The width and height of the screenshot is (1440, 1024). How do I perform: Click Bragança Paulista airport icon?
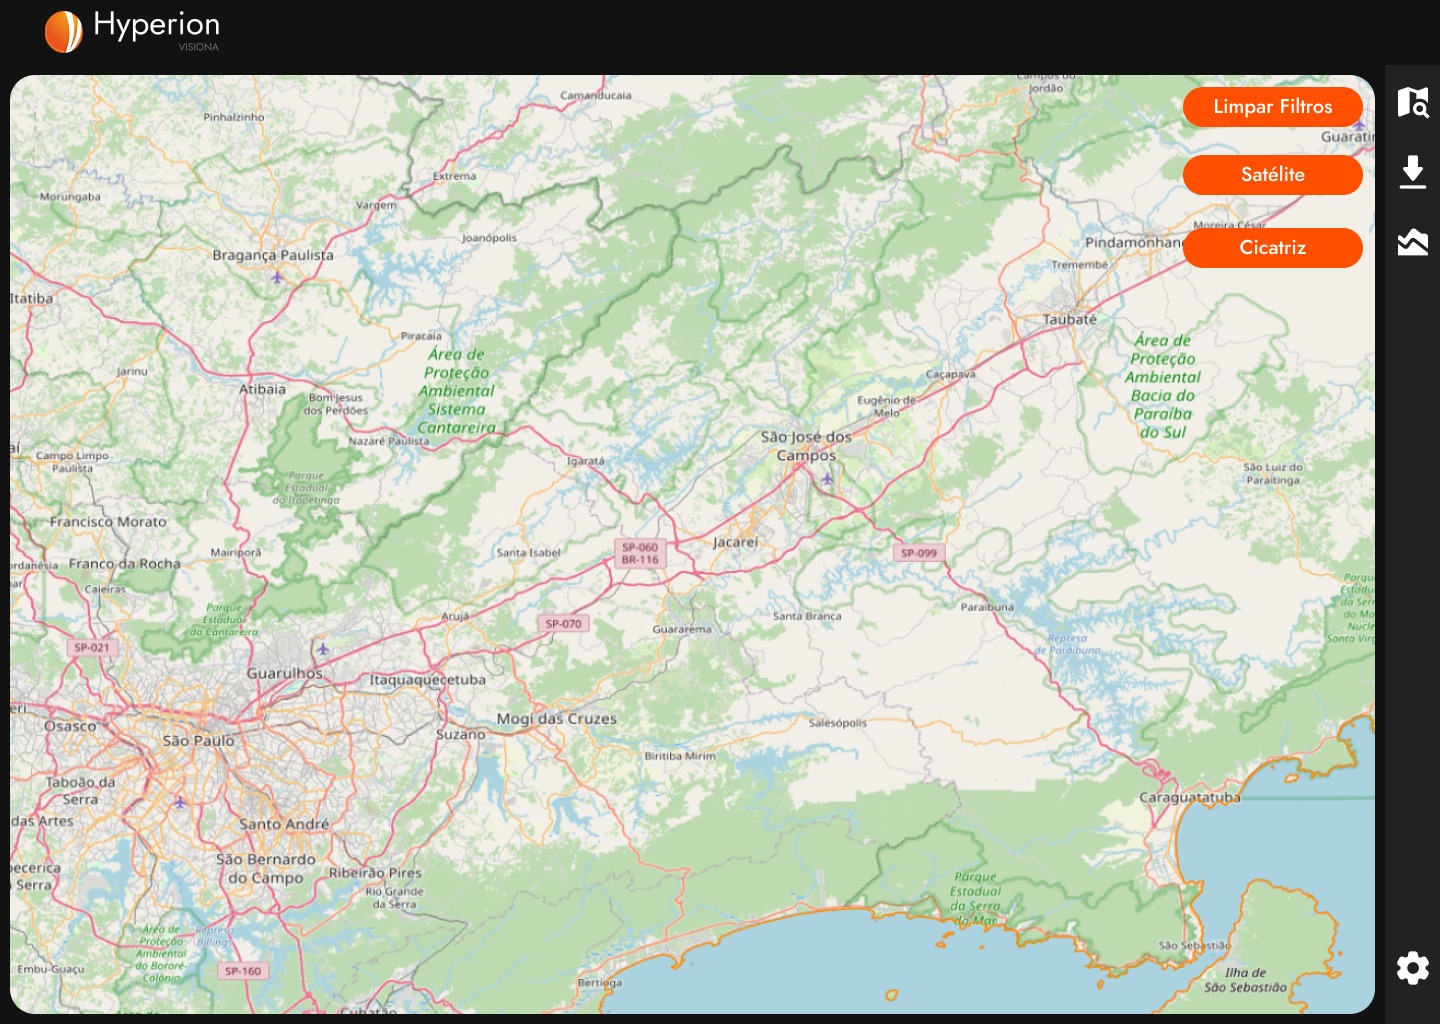coord(277,277)
